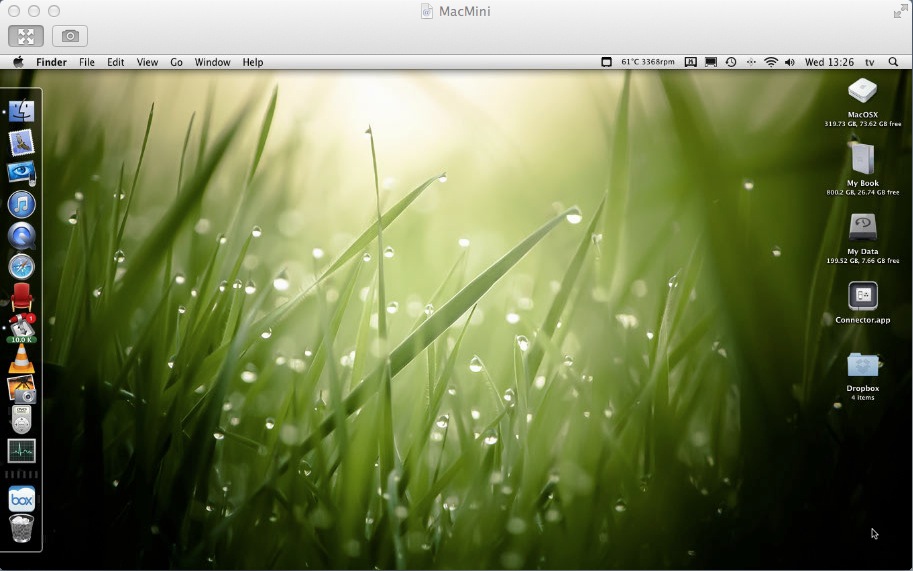Viewport: 913px width, 571px height.
Task: Open the Edit menu
Action: tap(115, 62)
